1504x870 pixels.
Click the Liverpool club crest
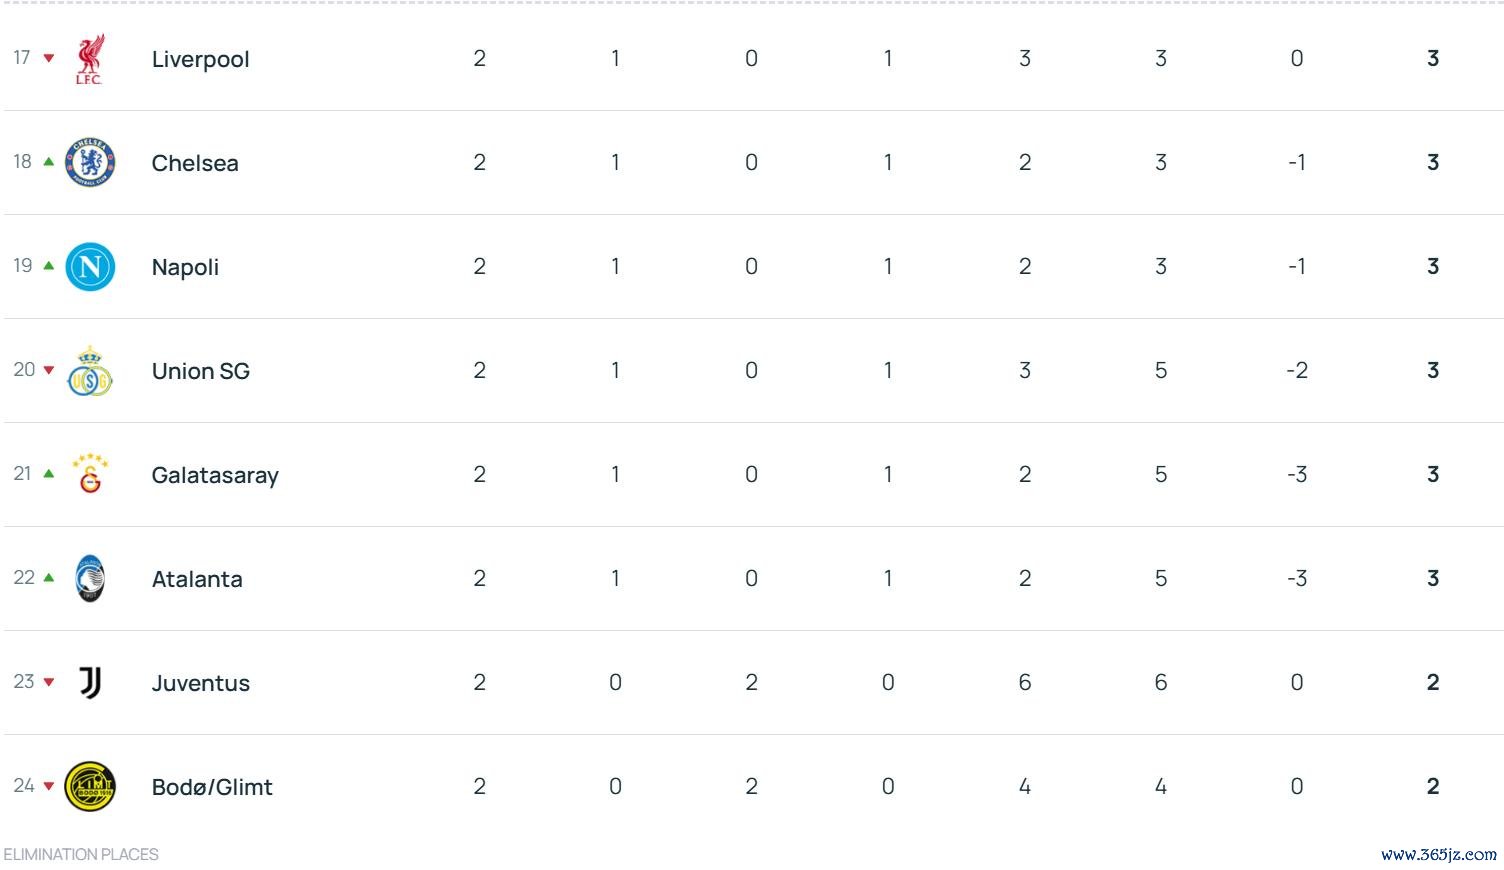pyautogui.click(x=90, y=59)
